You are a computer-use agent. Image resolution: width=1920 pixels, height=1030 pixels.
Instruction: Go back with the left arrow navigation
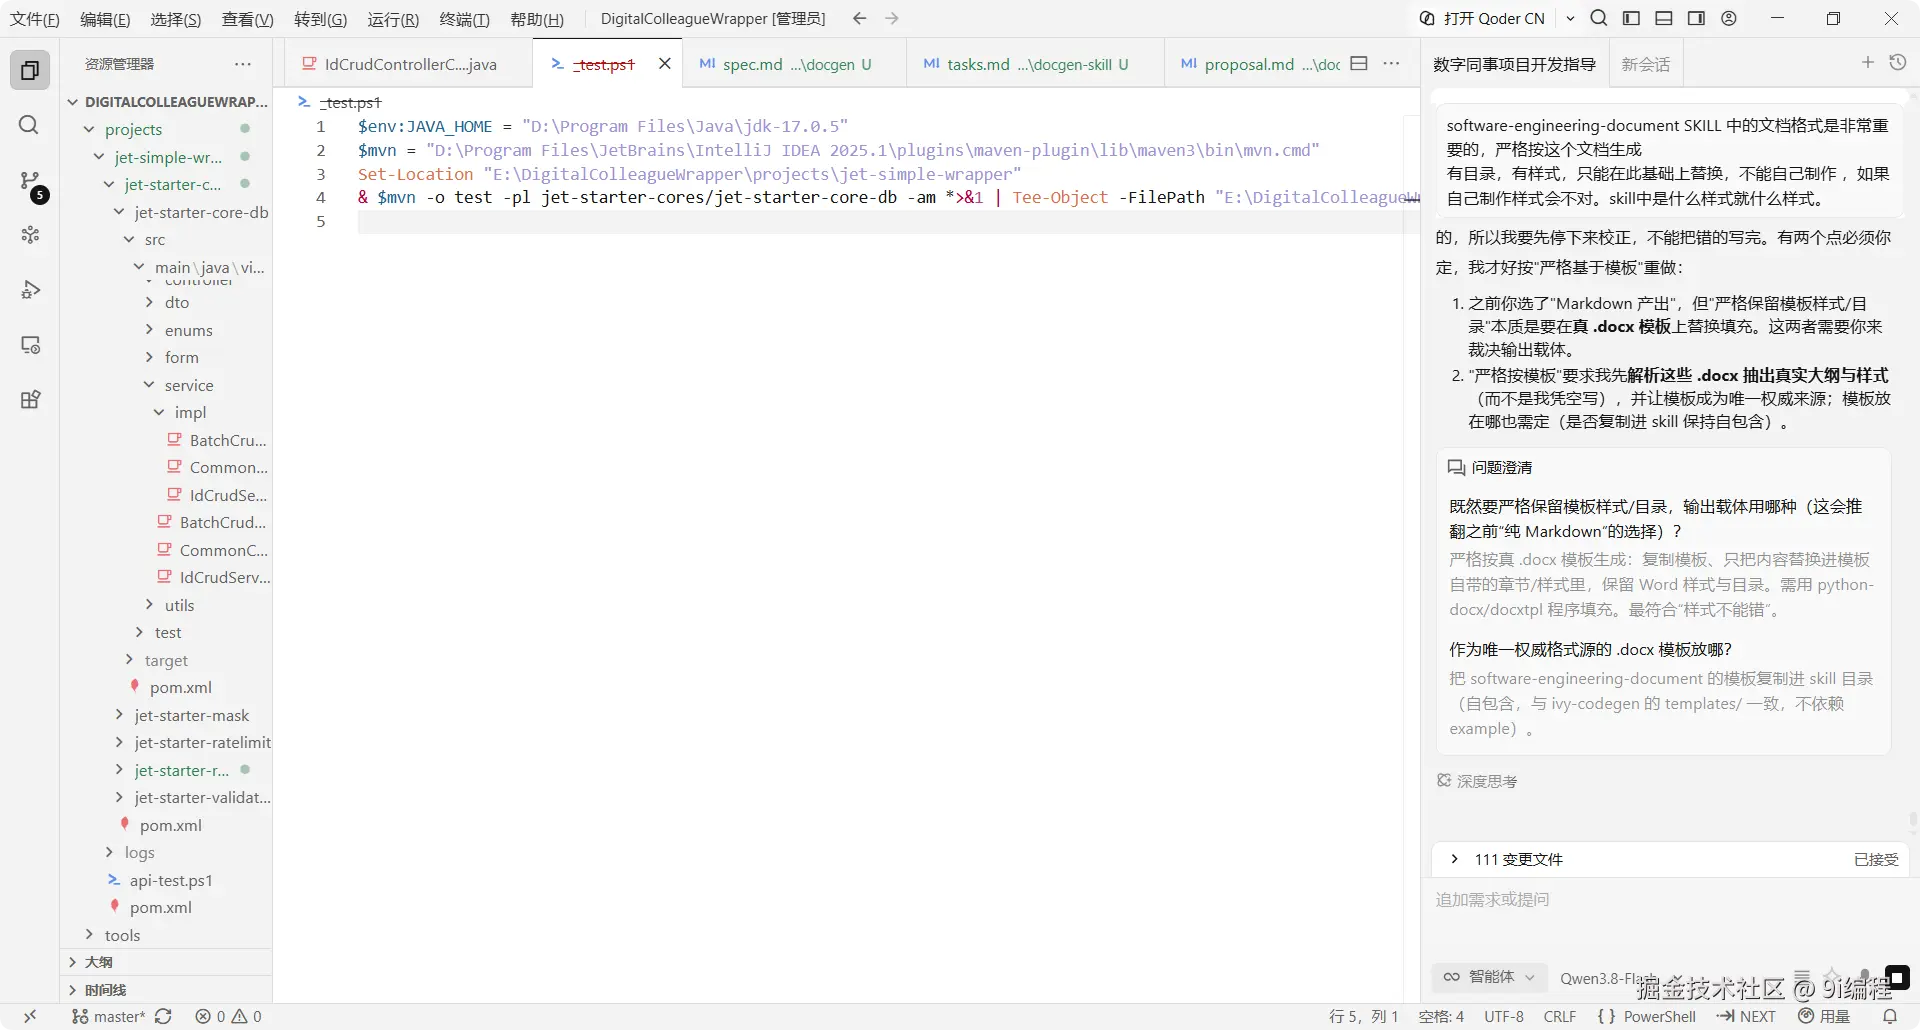point(859,19)
